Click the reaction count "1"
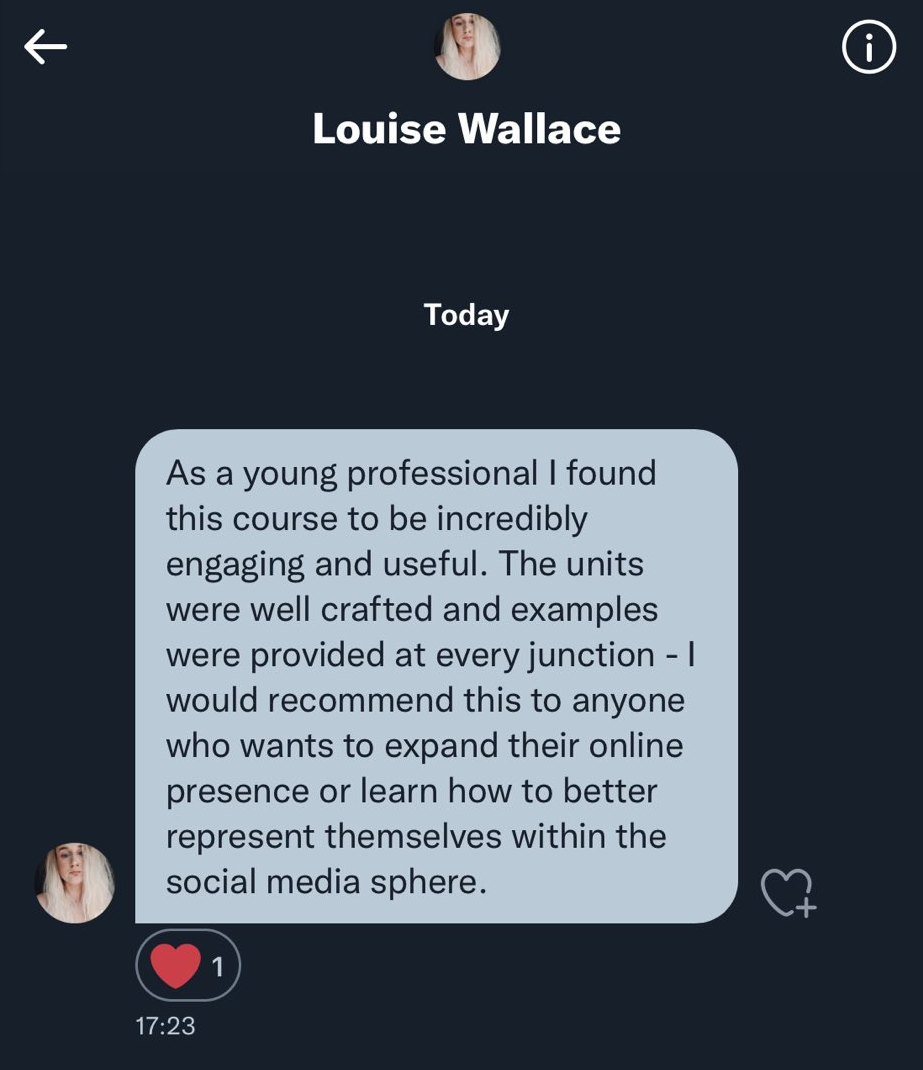Screen dimensions: 923x1070 click(218, 966)
